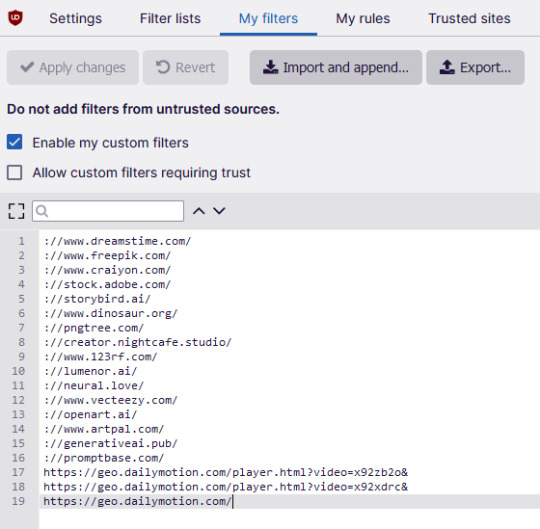
Task: Select line ://www.dreamstime.com/
Action: 117,241
